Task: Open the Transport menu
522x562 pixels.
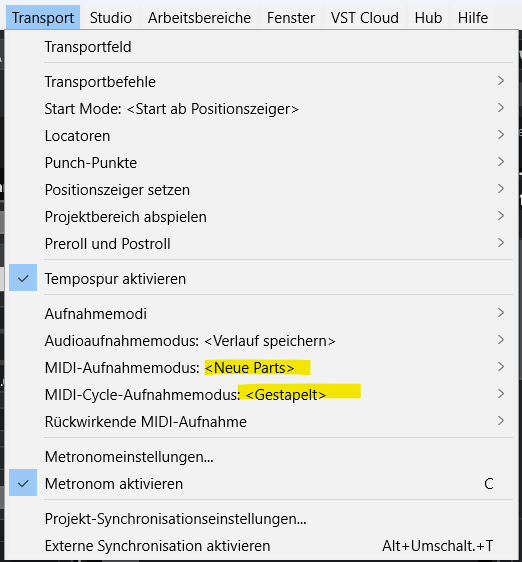Action: click(x=43, y=17)
